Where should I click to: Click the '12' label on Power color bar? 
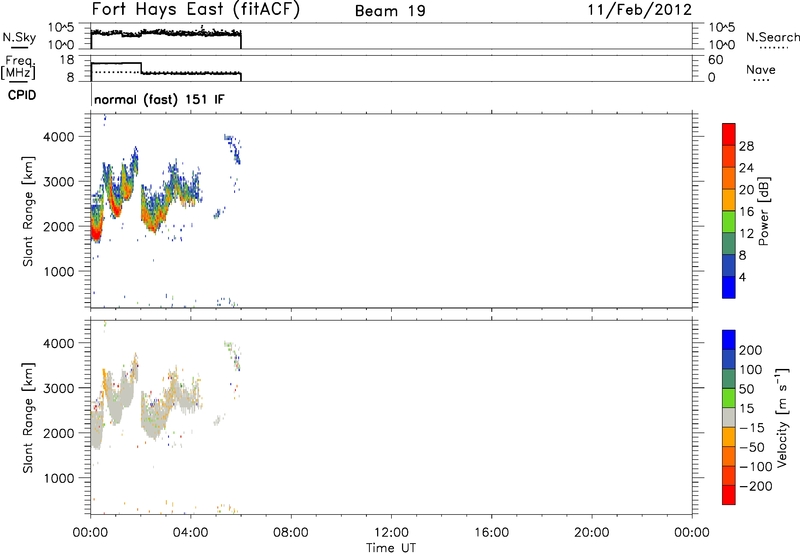pos(746,234)
